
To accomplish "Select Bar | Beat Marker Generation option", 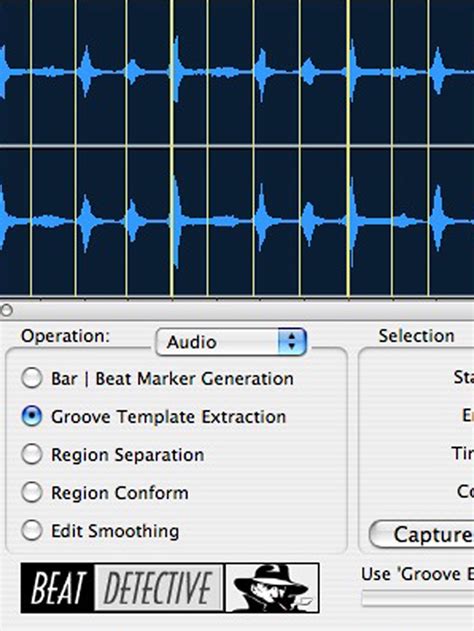I will coord(32,378).
